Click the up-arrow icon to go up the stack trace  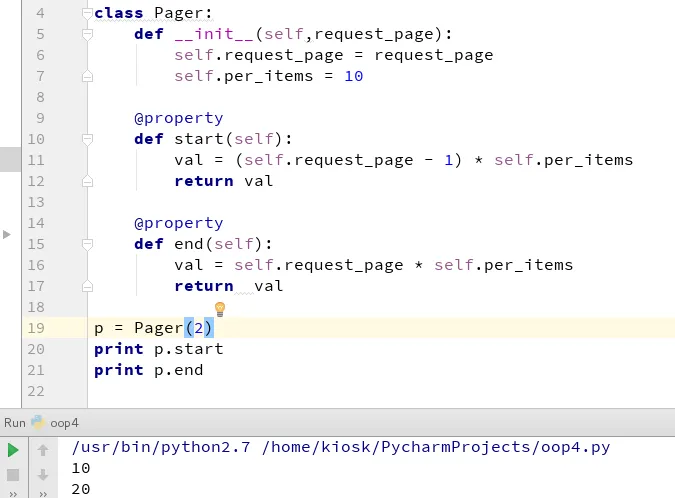[43, 450]
